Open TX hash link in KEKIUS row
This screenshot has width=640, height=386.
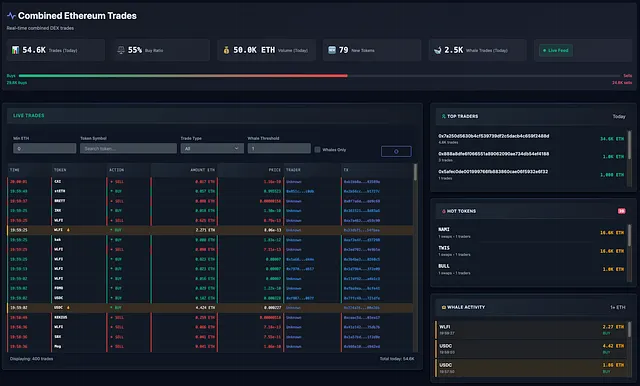(361, 317)
